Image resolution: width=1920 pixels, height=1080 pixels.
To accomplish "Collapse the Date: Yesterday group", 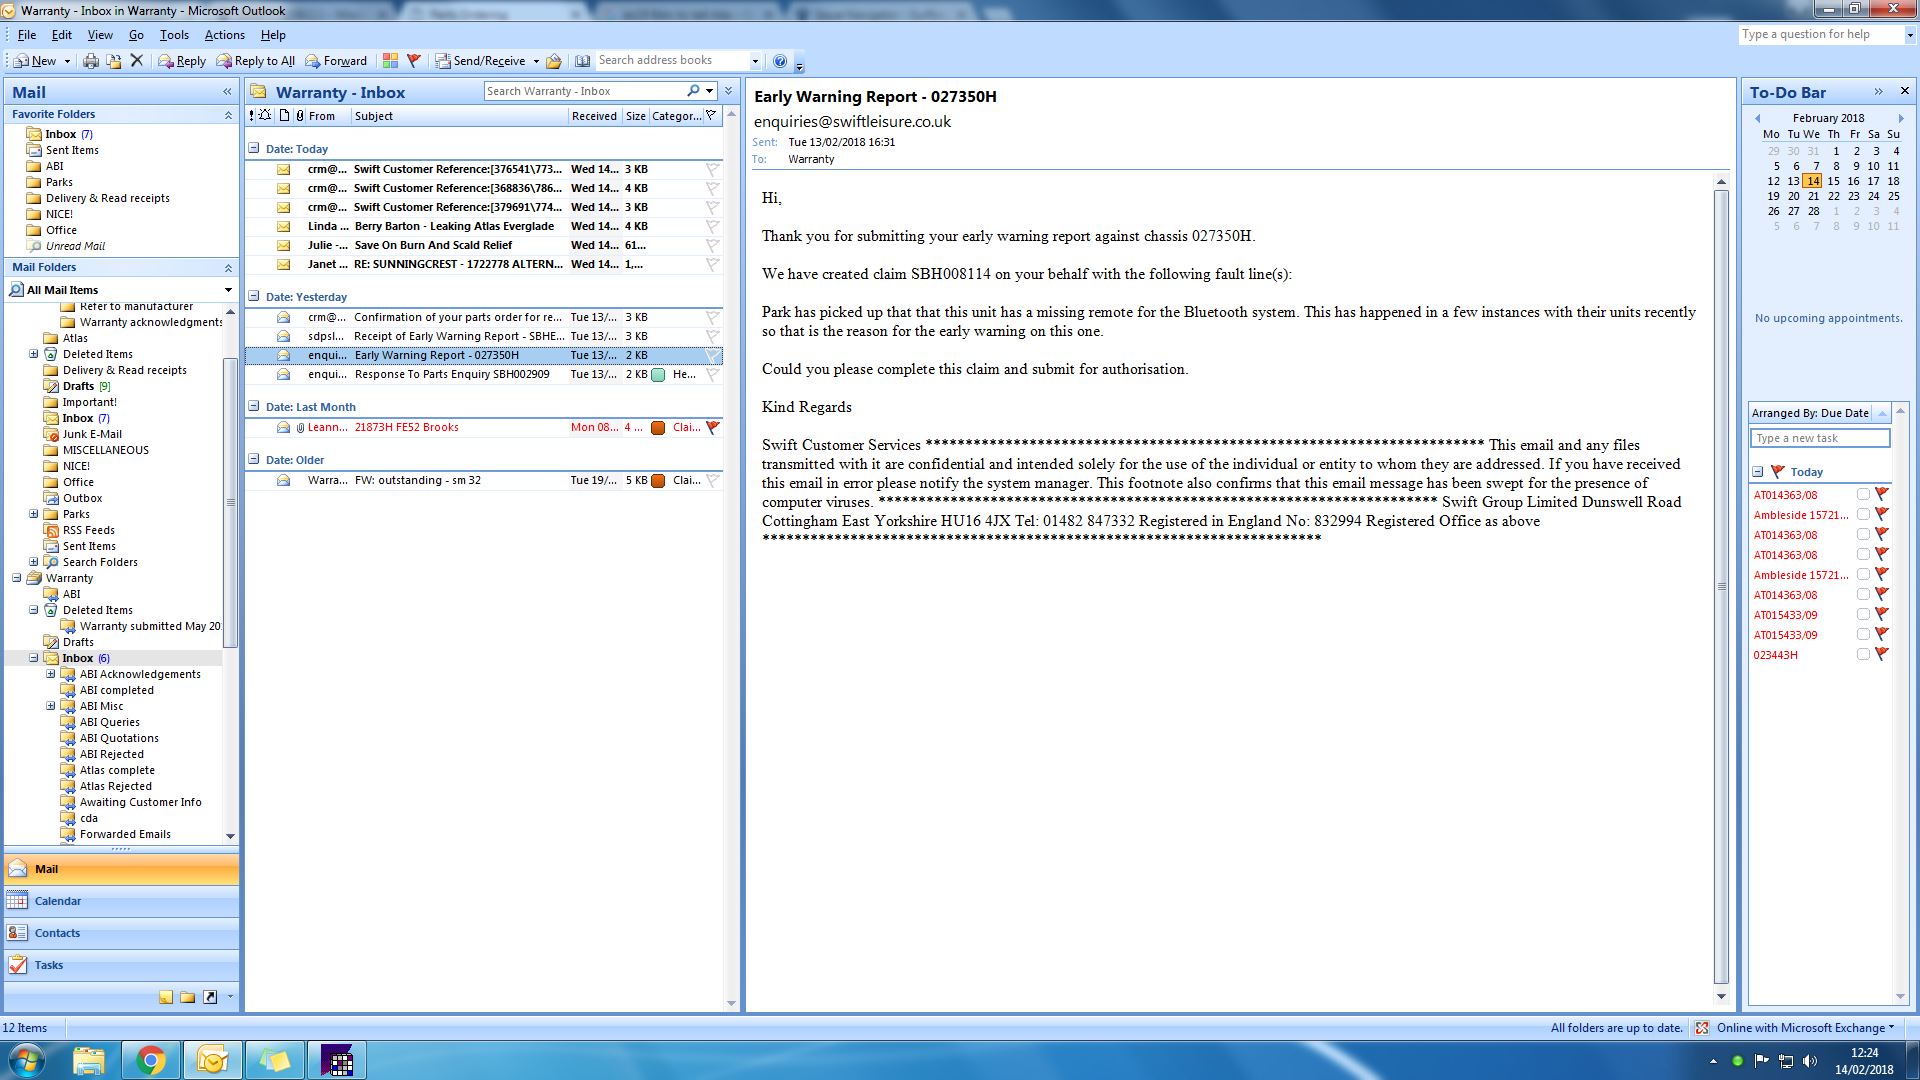I will (x=254, y=297).
